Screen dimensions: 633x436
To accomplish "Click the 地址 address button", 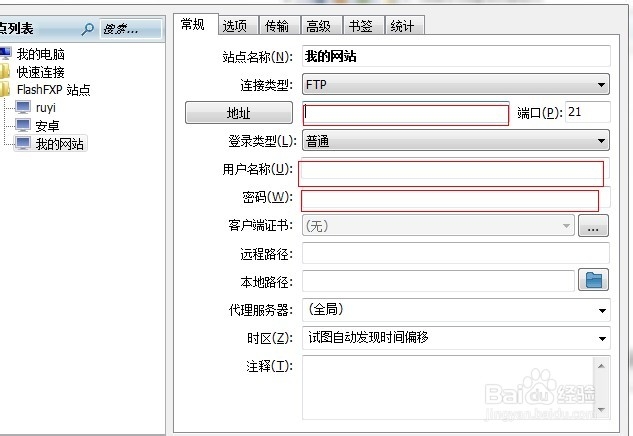I will coord(239,113).
